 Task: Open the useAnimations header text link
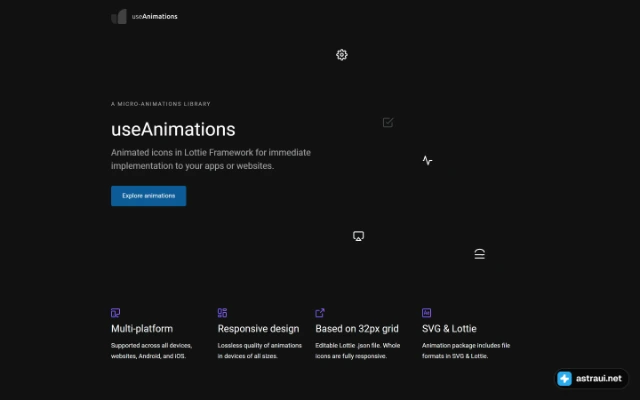coord(154,17)
